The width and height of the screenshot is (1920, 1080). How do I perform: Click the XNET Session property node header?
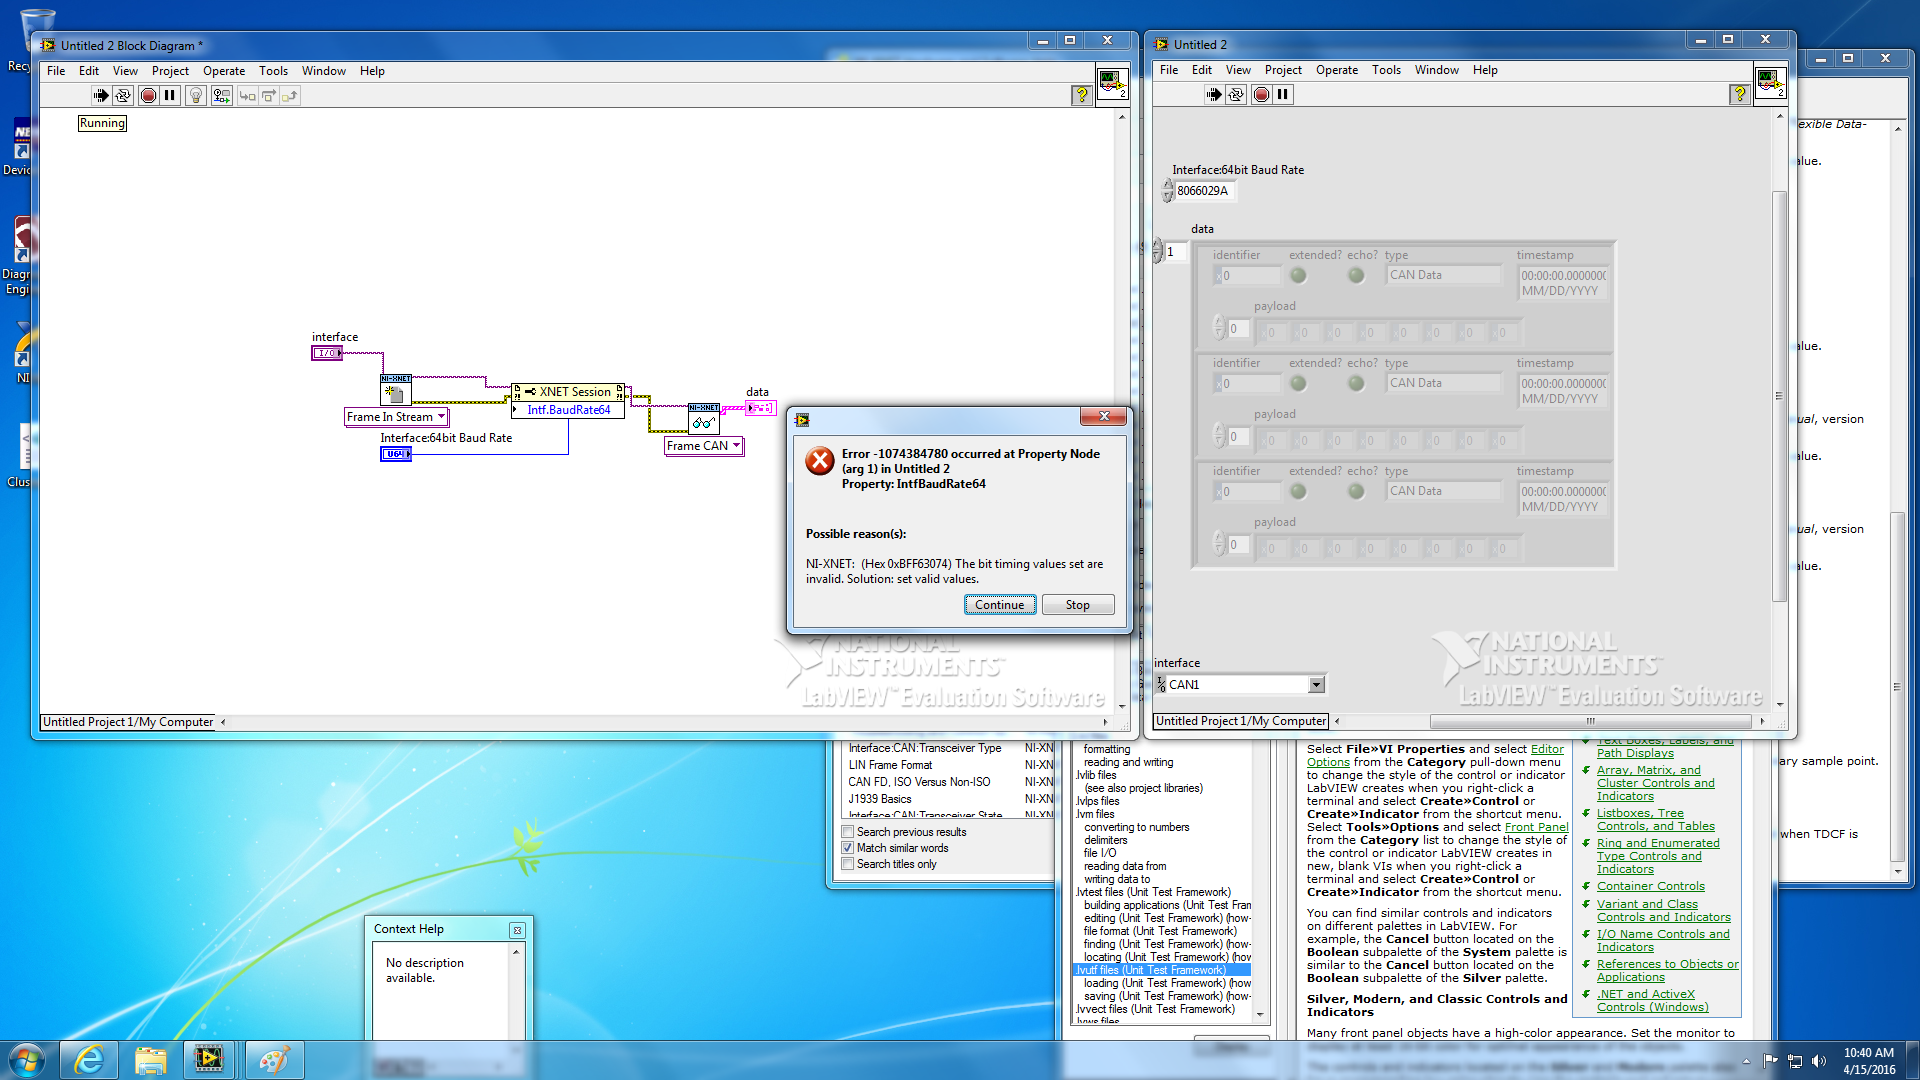(568, 392)
